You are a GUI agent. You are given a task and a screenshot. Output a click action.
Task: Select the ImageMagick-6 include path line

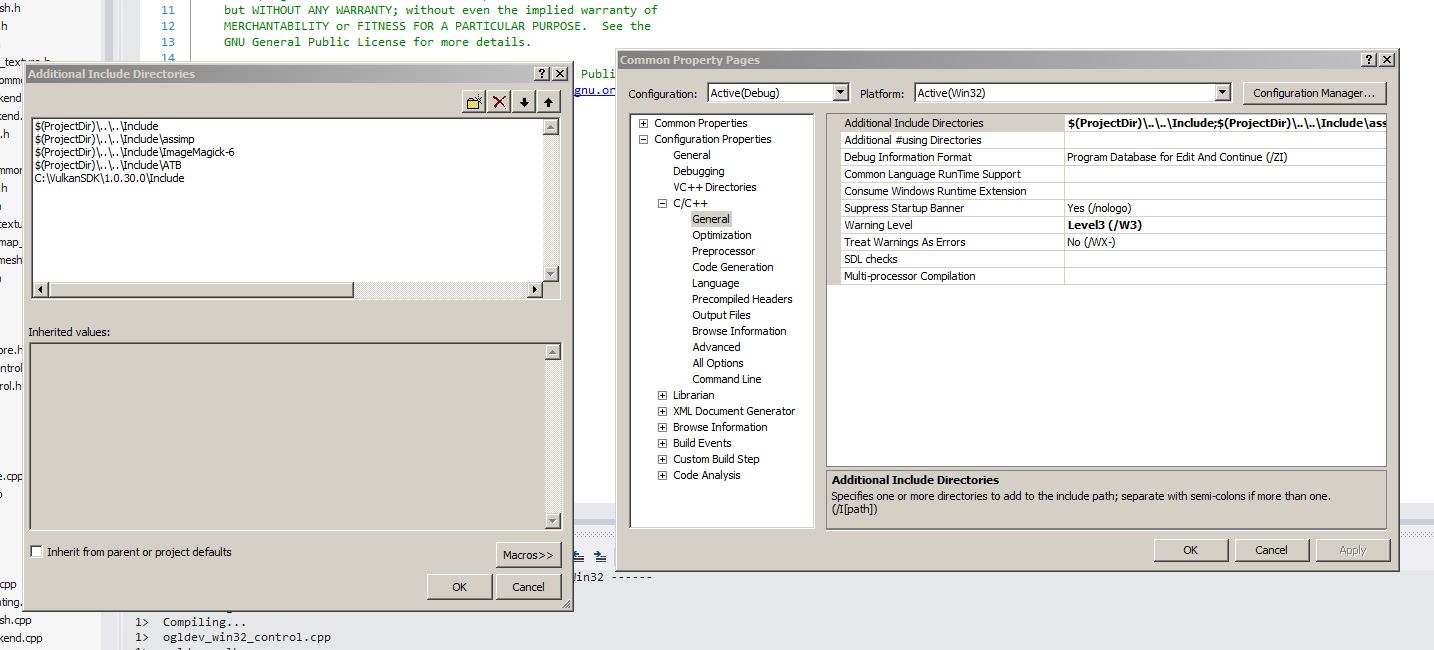[x=134, y=152]
